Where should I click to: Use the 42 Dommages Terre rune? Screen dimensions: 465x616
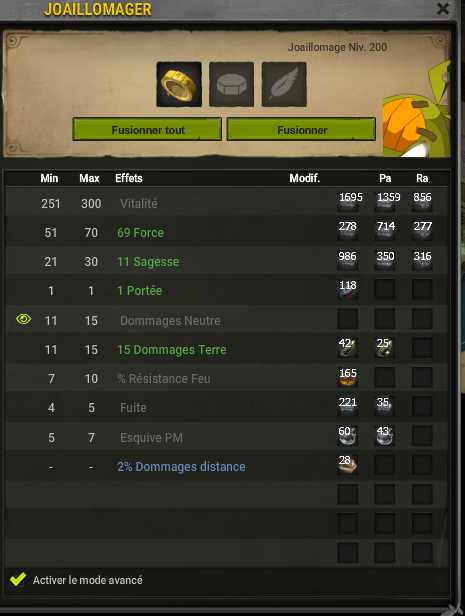point(348,347)
